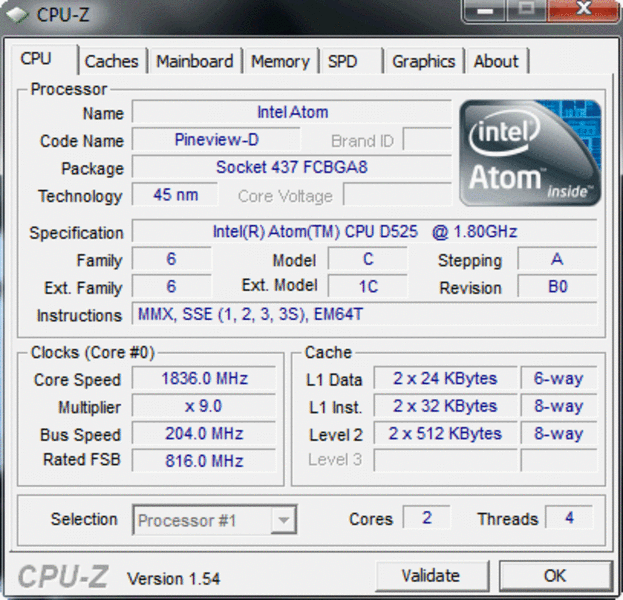The height and width of the screenshot is (600, 623).
Task: Click the Core Speed value 1836.0 MHz
Action: 204,378
